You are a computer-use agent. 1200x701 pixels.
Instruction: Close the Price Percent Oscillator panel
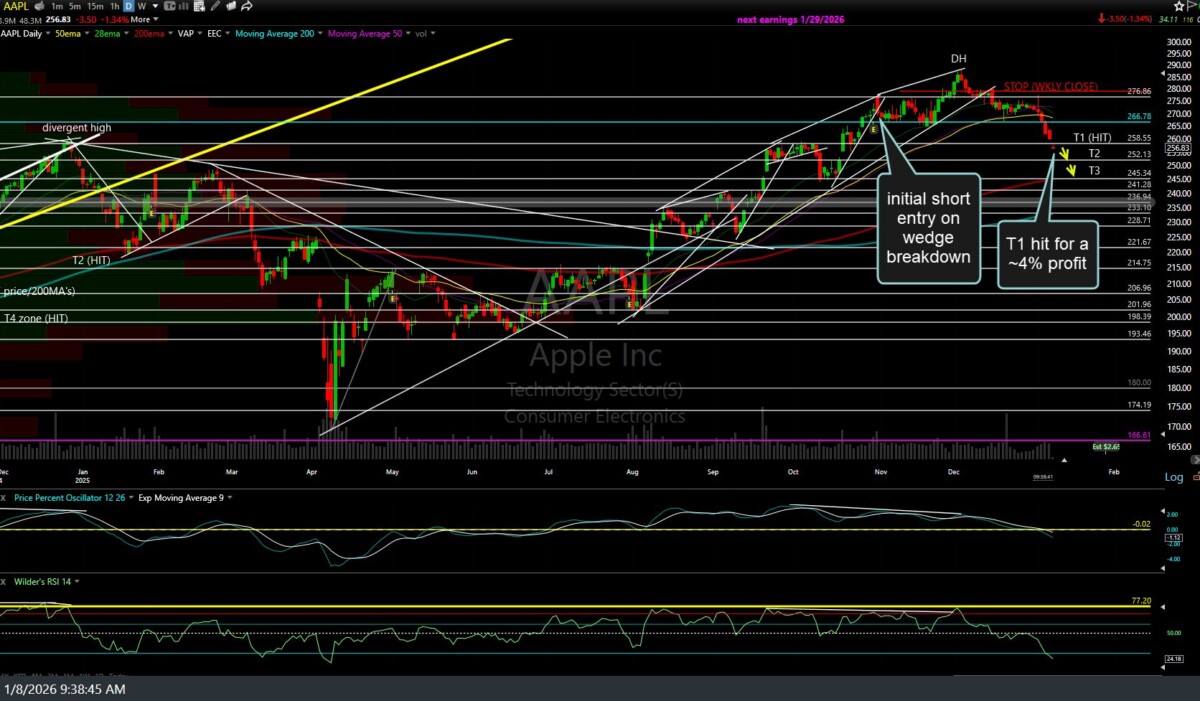pos(4,498)
